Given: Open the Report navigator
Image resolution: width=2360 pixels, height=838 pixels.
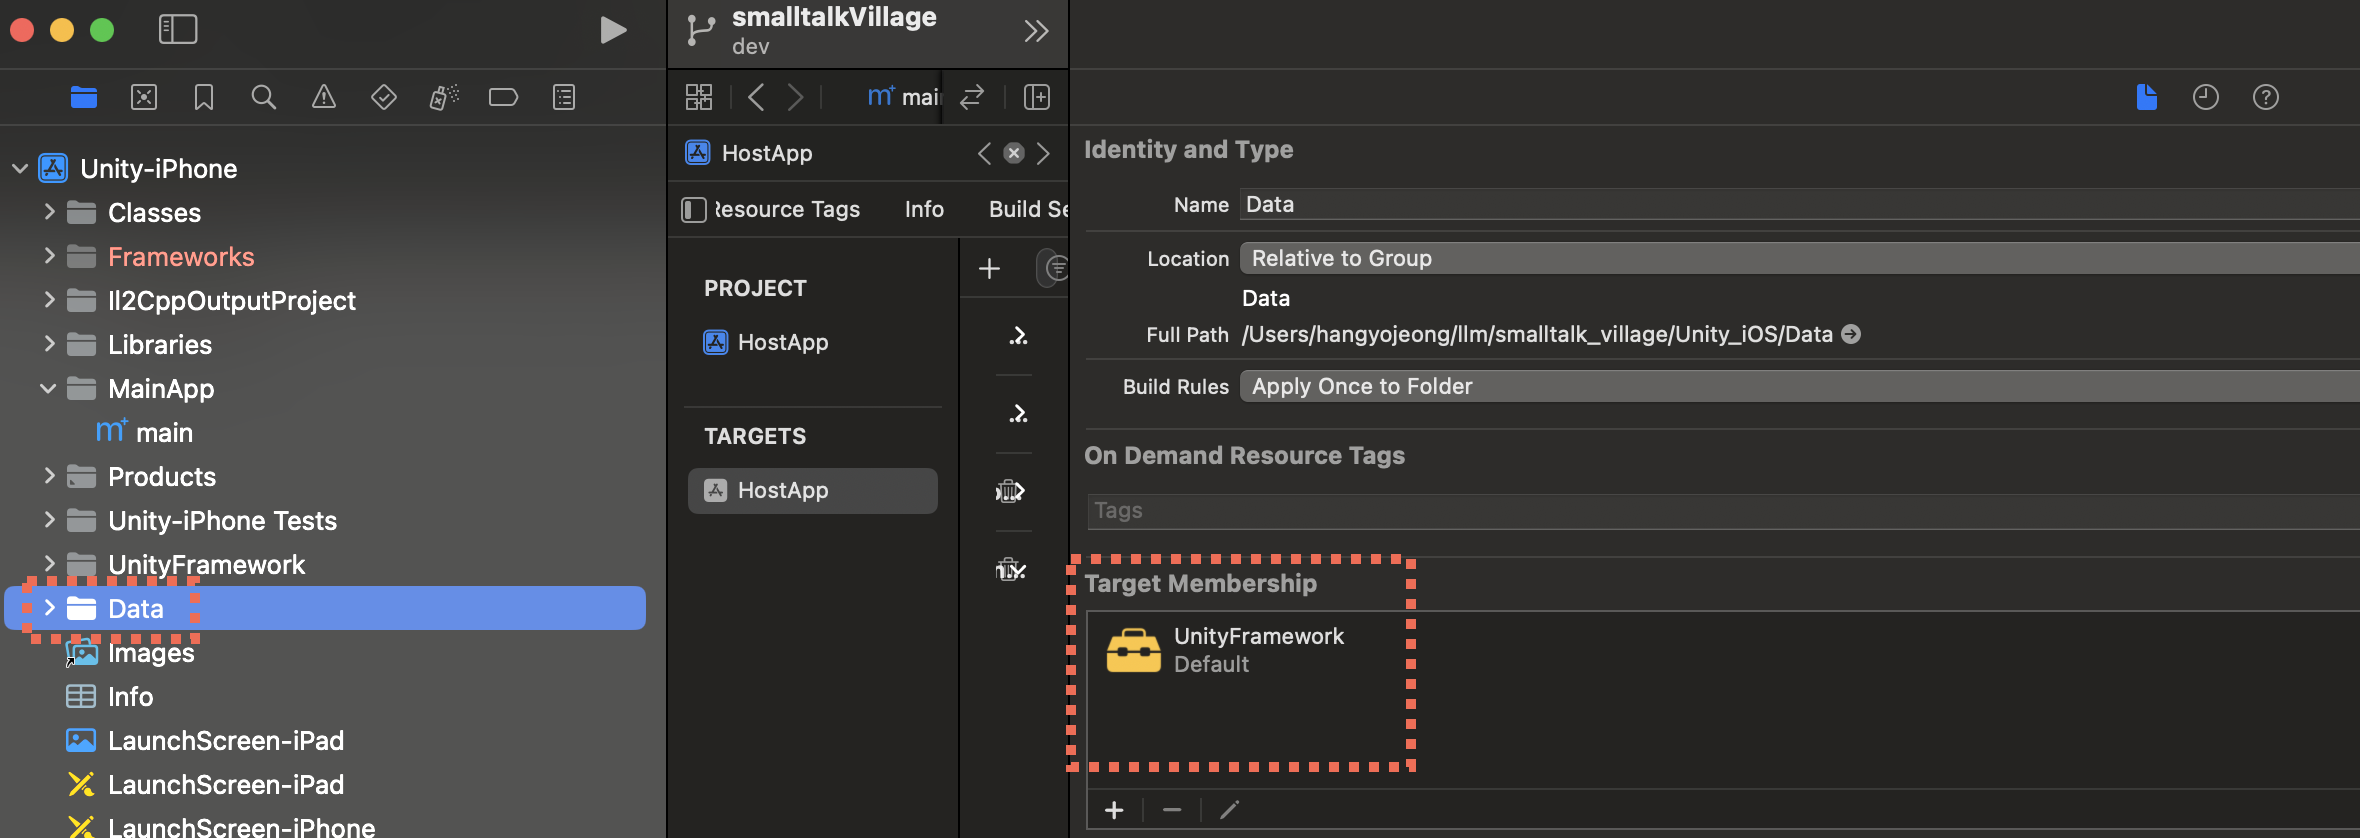Looking at the screenshot, I should click(x=564, y=97).
